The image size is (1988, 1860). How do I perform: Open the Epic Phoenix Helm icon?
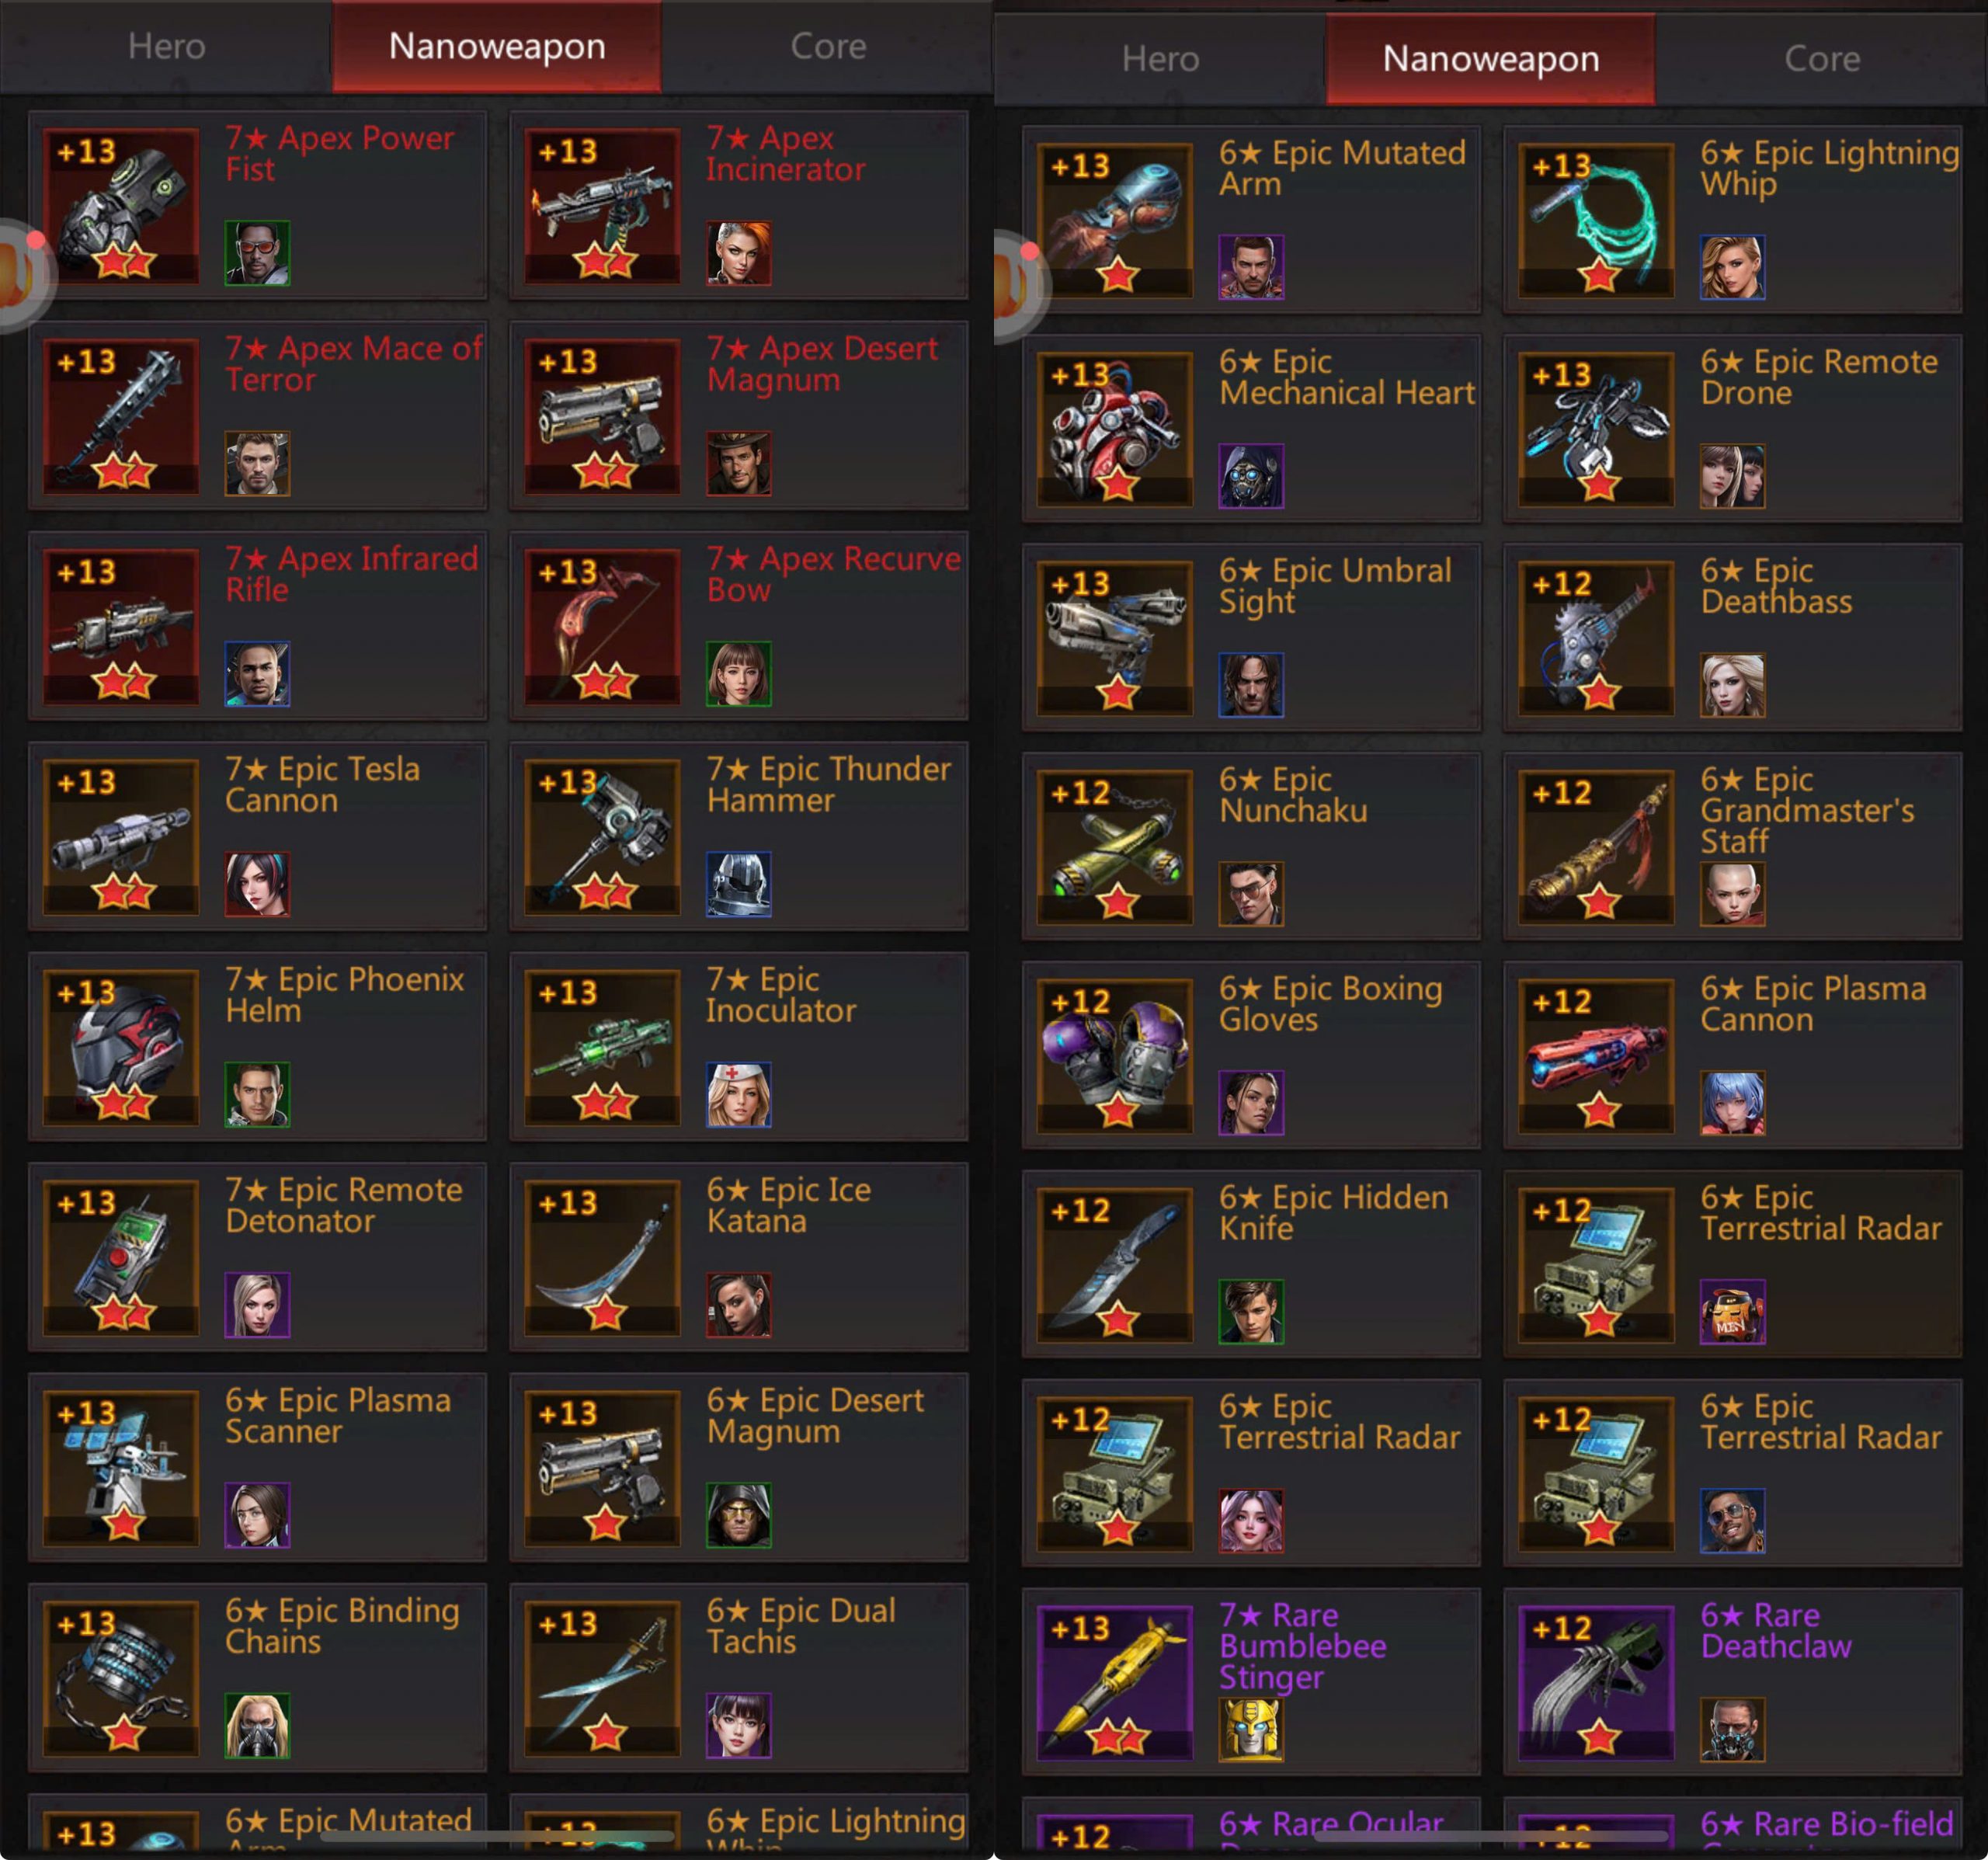point(121,1047)
